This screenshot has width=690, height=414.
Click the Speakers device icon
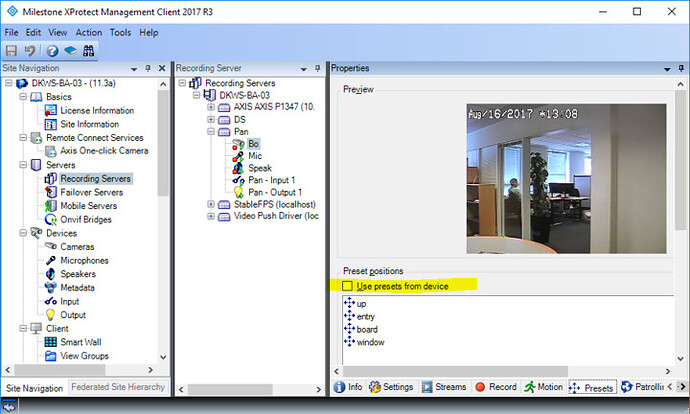(51, 274)
